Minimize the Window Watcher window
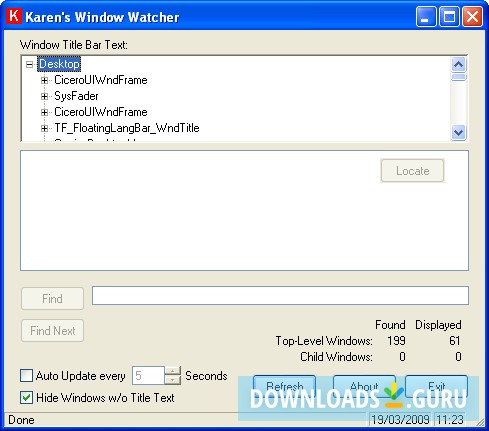 (426, 17)
